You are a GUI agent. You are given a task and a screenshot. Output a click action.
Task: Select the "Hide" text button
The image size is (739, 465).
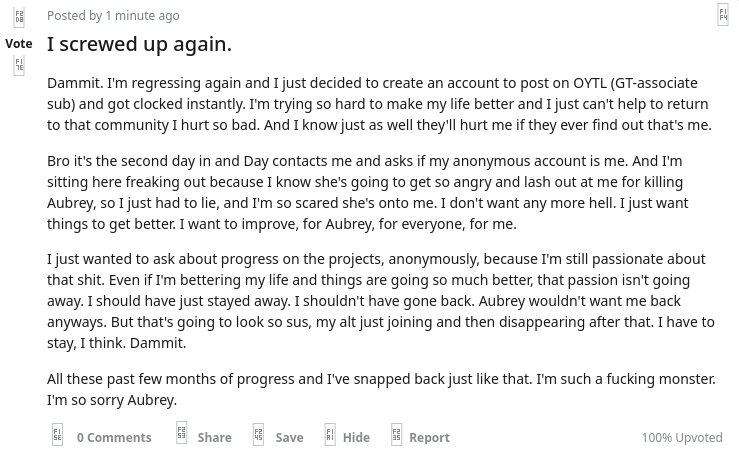tap(356, 437)
